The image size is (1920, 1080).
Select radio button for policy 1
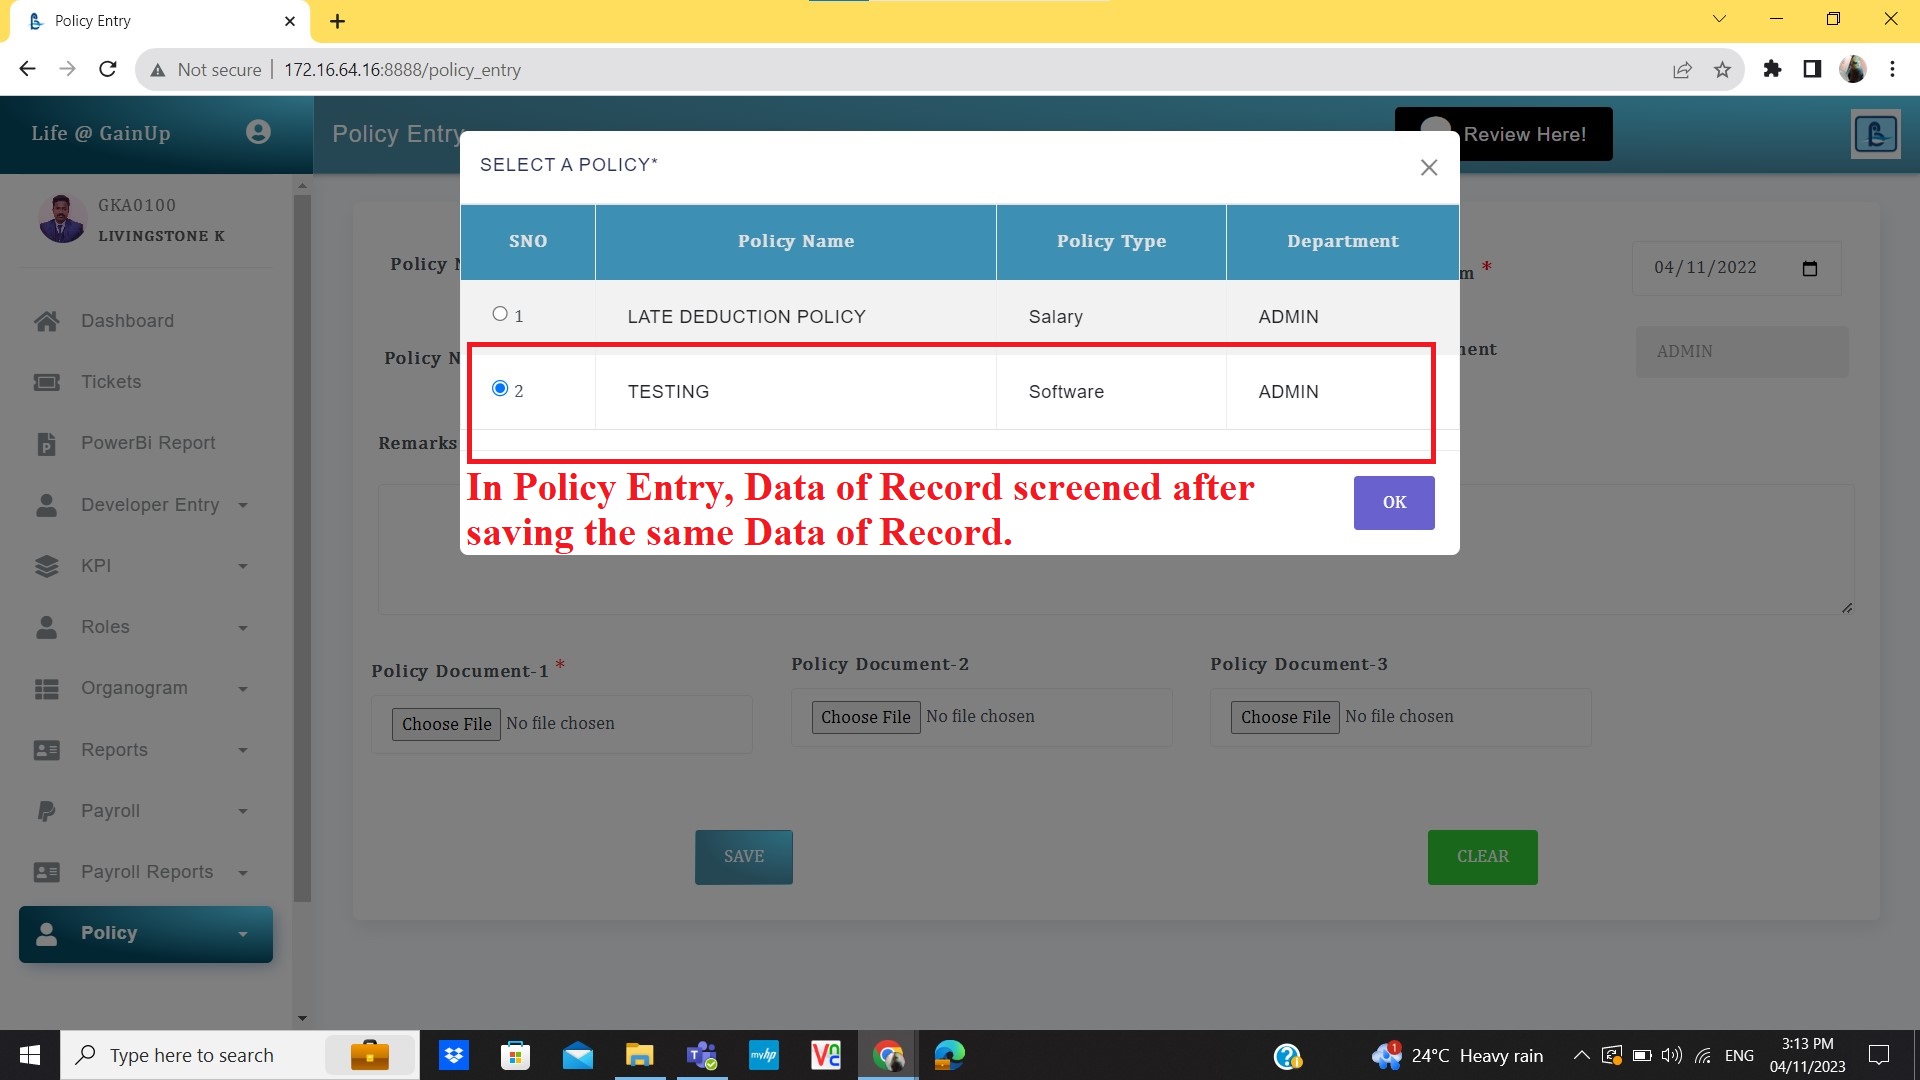pyautogui.click(x=500, y=314)
